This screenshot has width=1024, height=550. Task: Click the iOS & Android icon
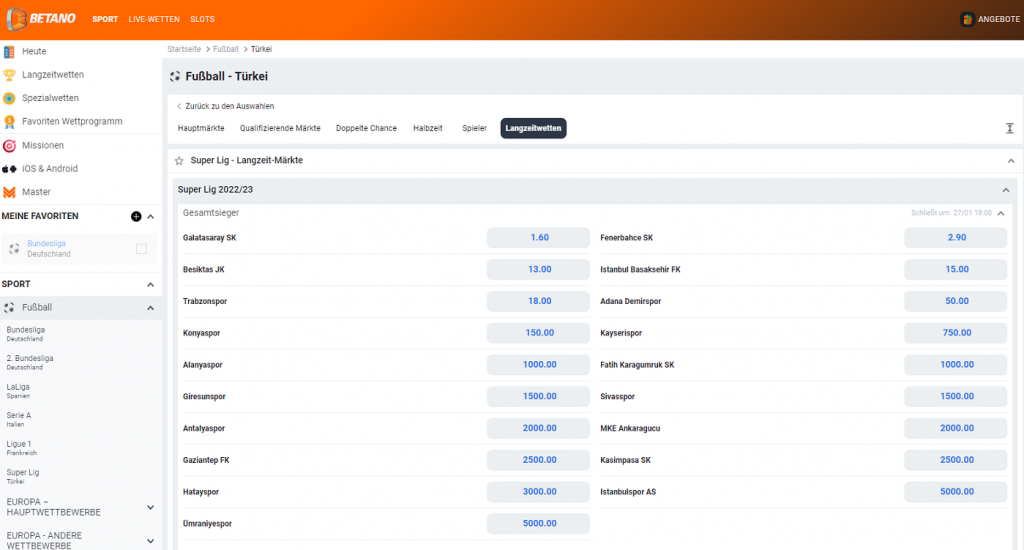[x=9, y=169]
